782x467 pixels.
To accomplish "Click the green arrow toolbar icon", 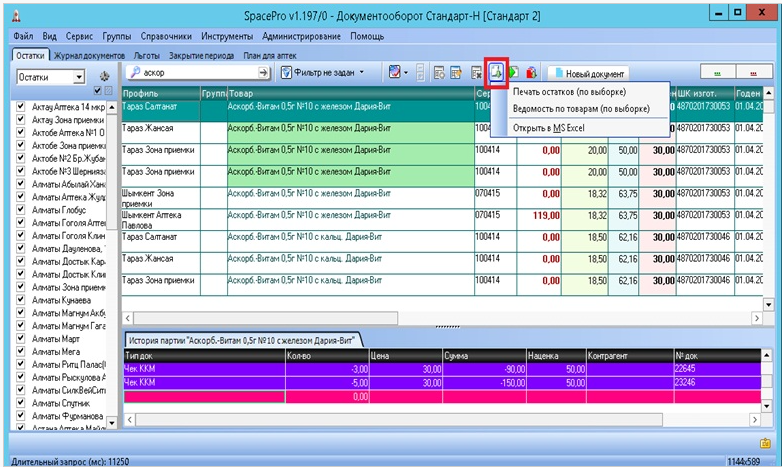I will (513, 73).
